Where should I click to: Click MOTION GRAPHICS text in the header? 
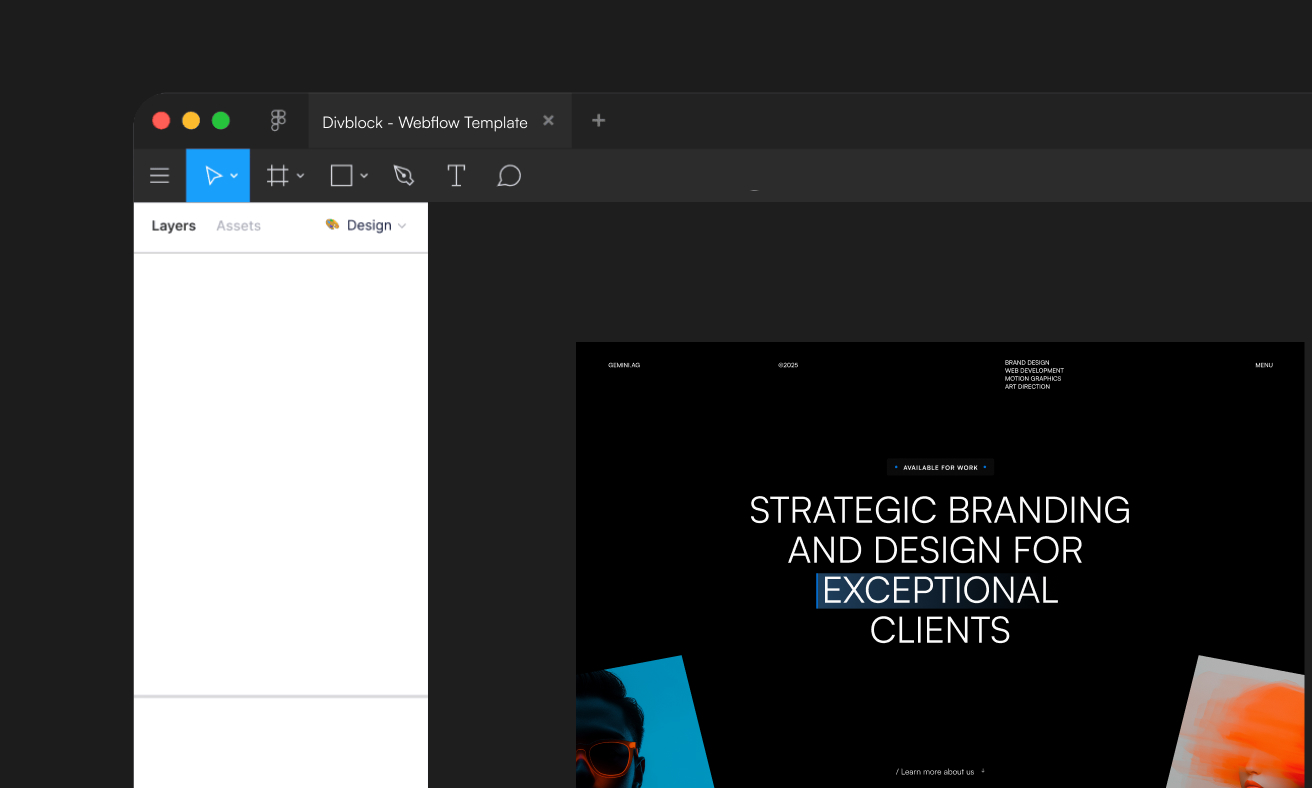pyautogui.click(x=1033, y=379)
